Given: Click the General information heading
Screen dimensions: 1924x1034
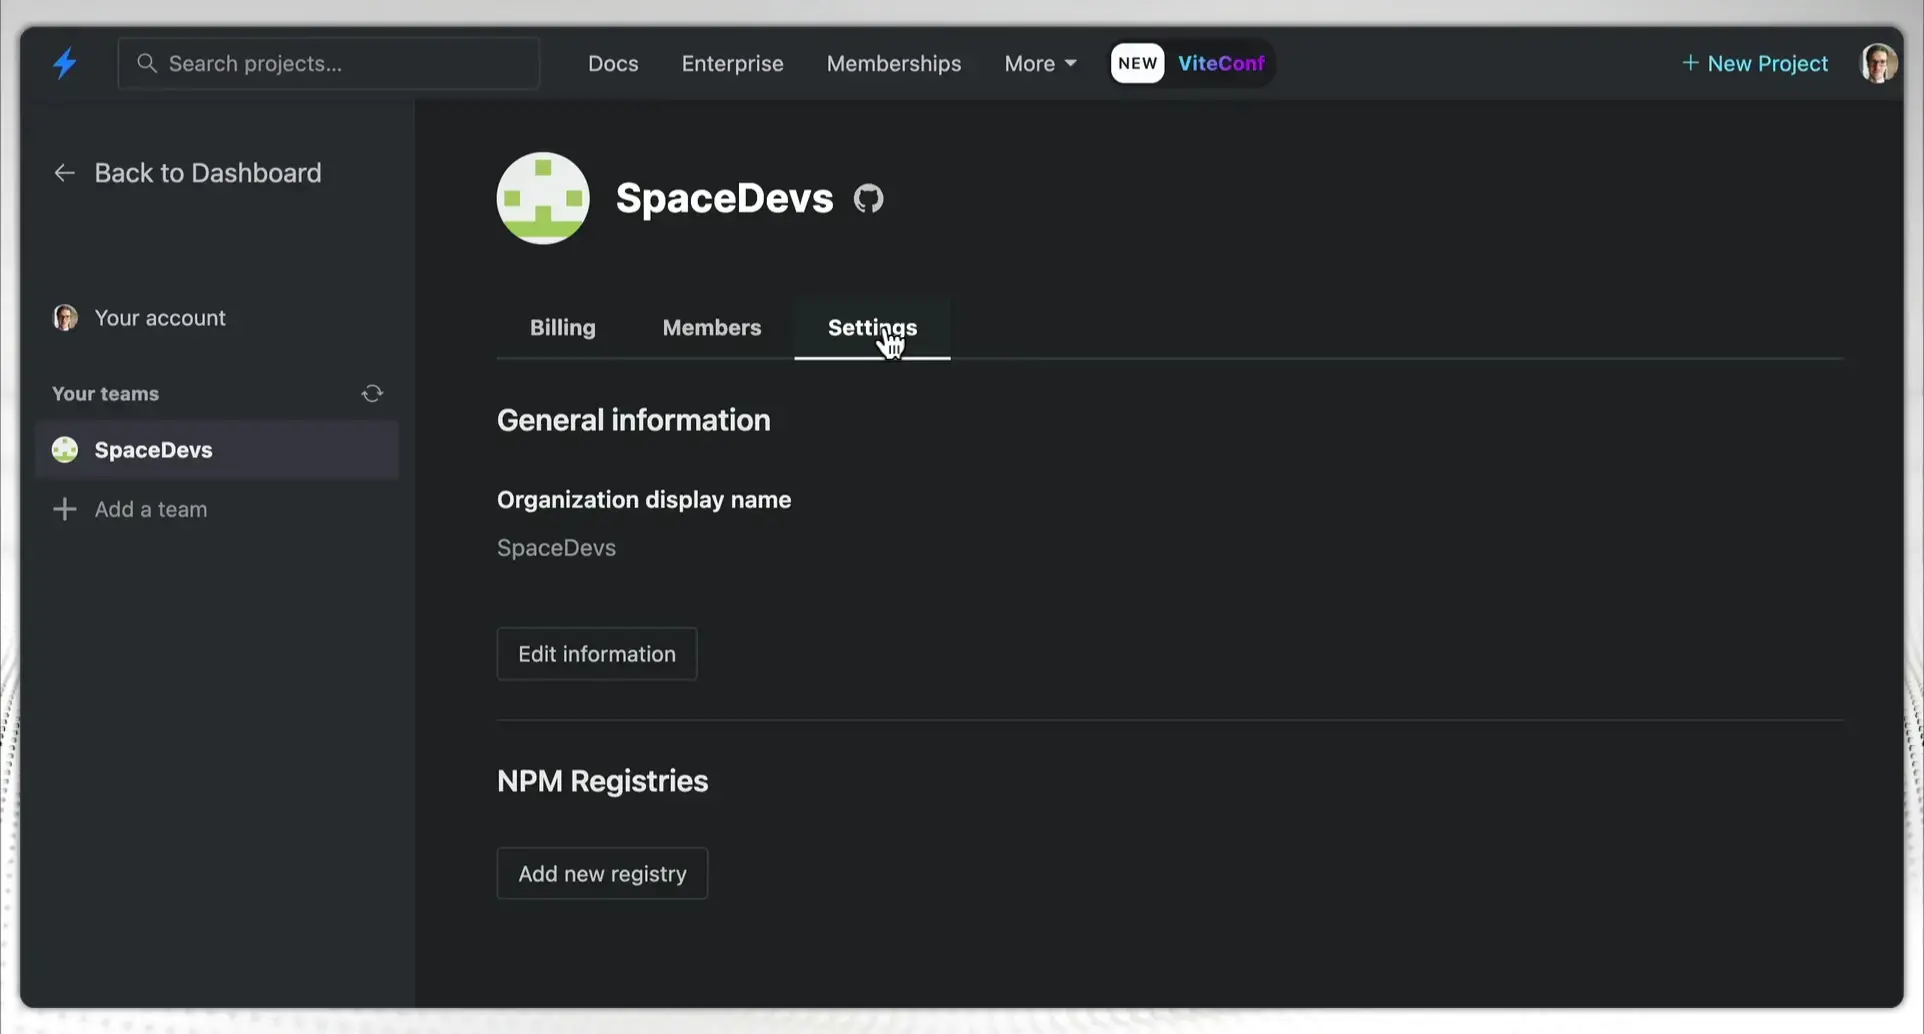Looking at the screenshot, I should pos(634,420).
